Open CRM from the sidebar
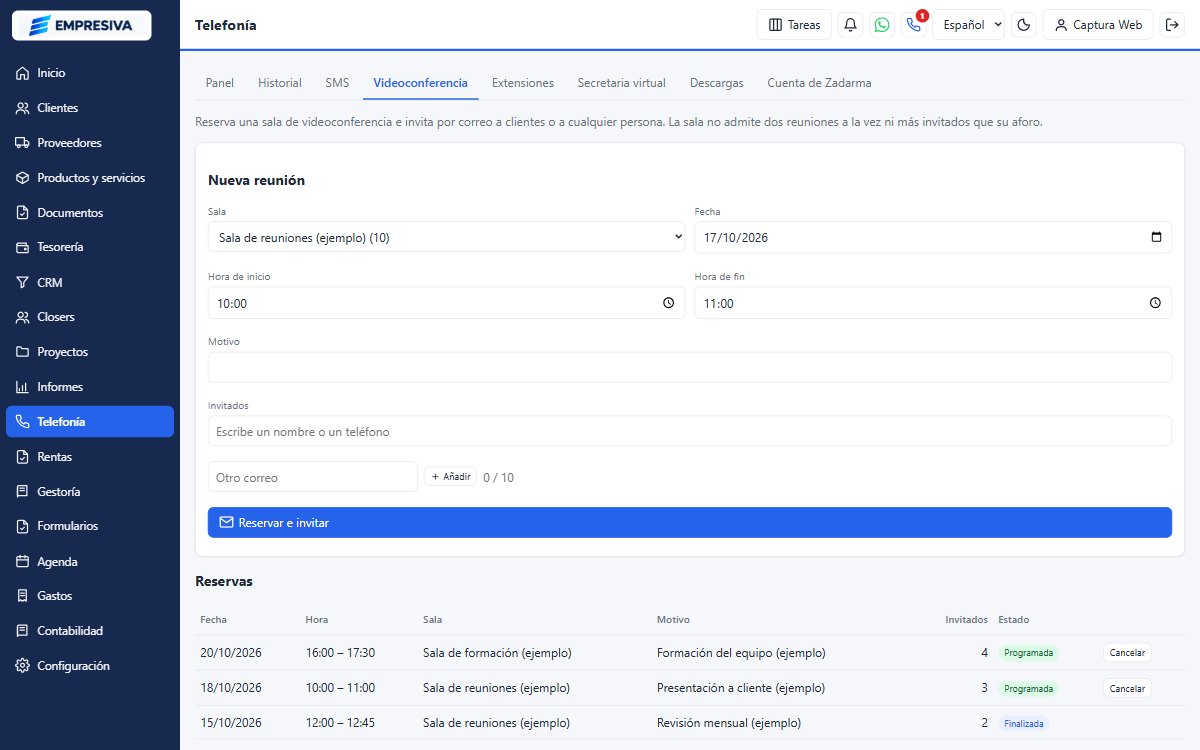 (x=90, y=283)
